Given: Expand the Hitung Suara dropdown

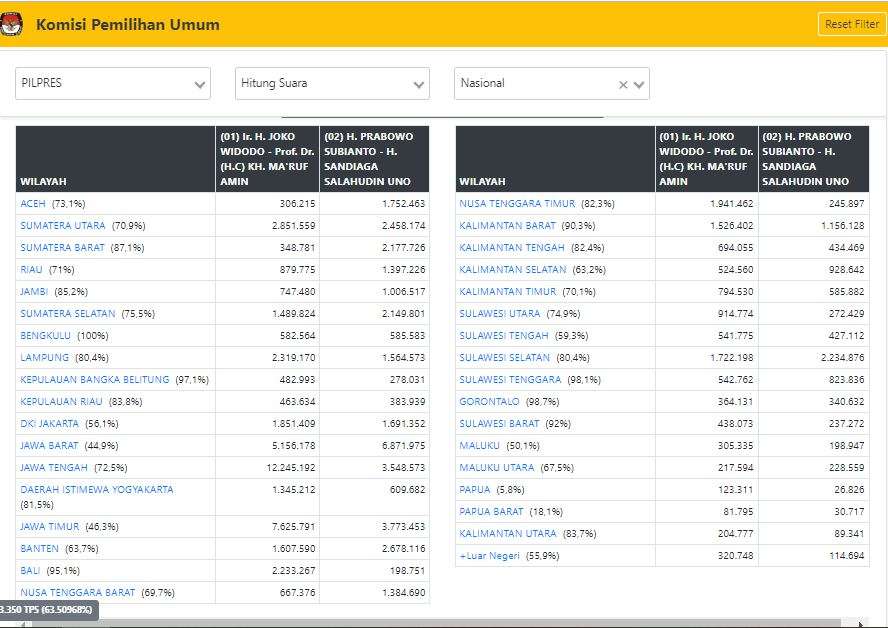Looking at the screenshot, I should tap(332, 84).
